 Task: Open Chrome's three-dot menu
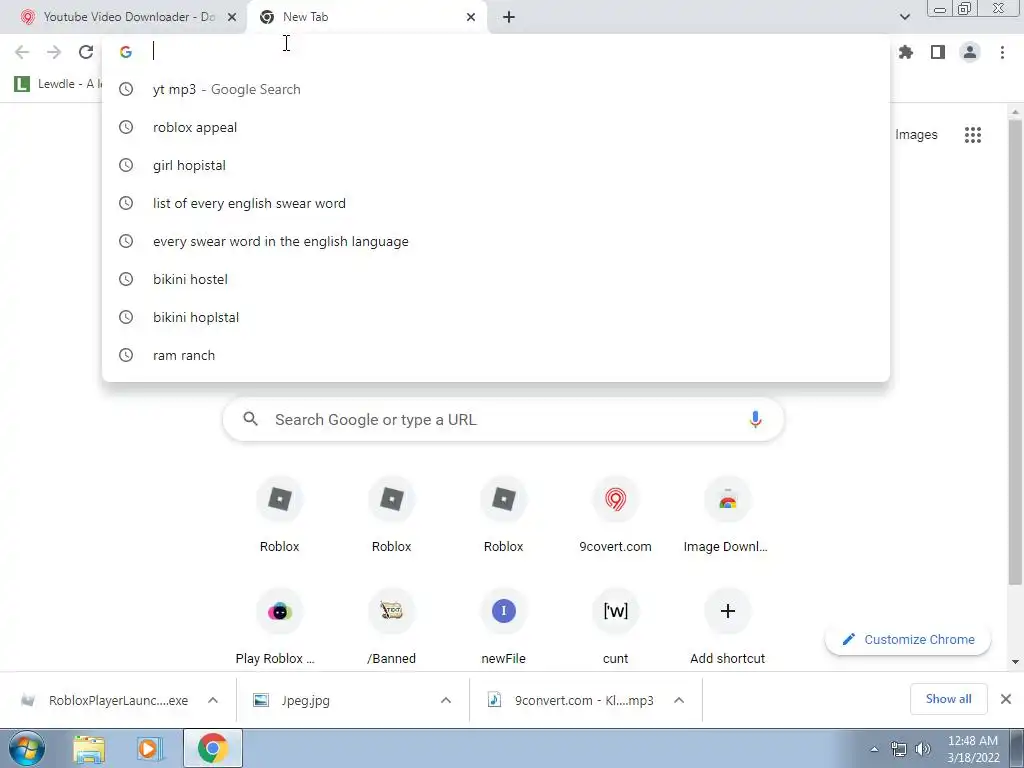1002,52
